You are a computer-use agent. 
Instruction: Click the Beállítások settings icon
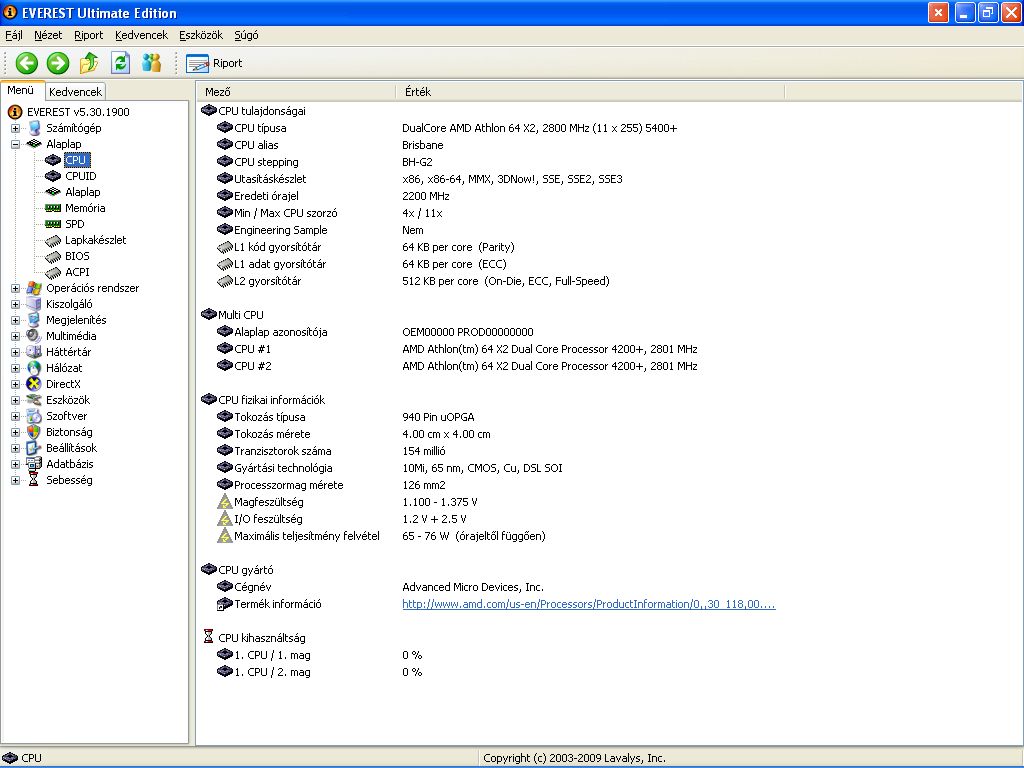point(34,448)
